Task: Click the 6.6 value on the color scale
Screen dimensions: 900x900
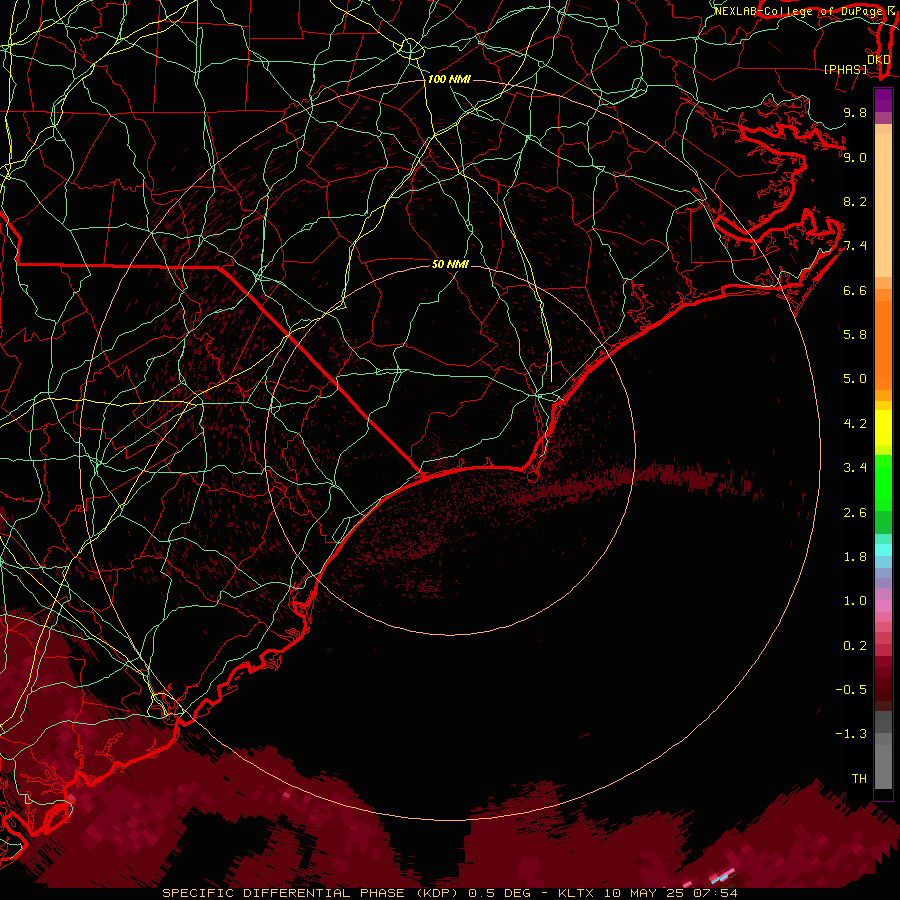Action: pyautogui.click(x=855, y=290)
